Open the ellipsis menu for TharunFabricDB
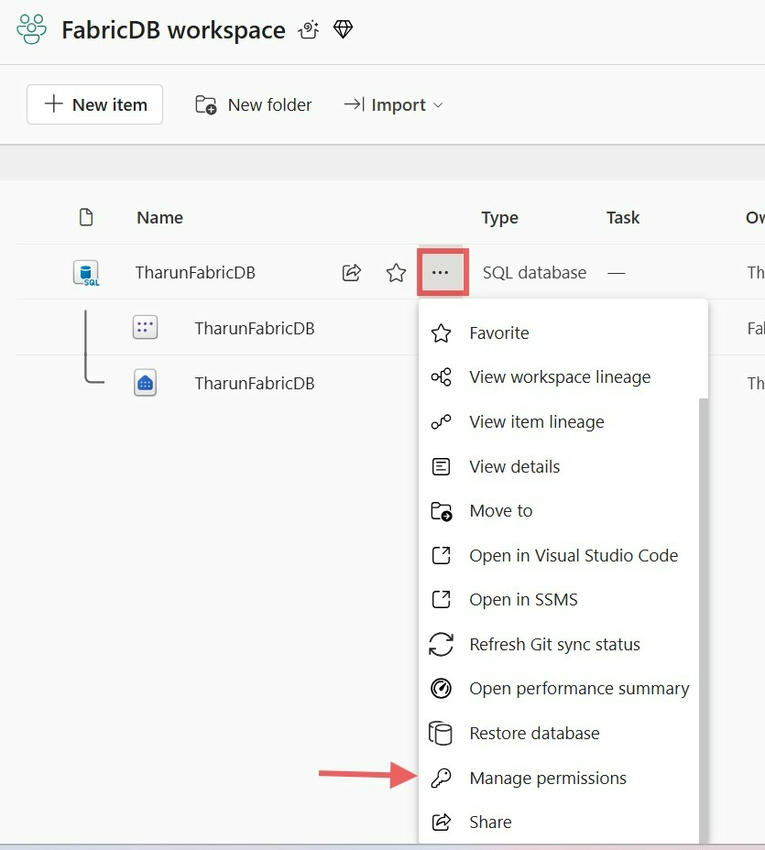This screenshot has width=765, height=850. 442,271
